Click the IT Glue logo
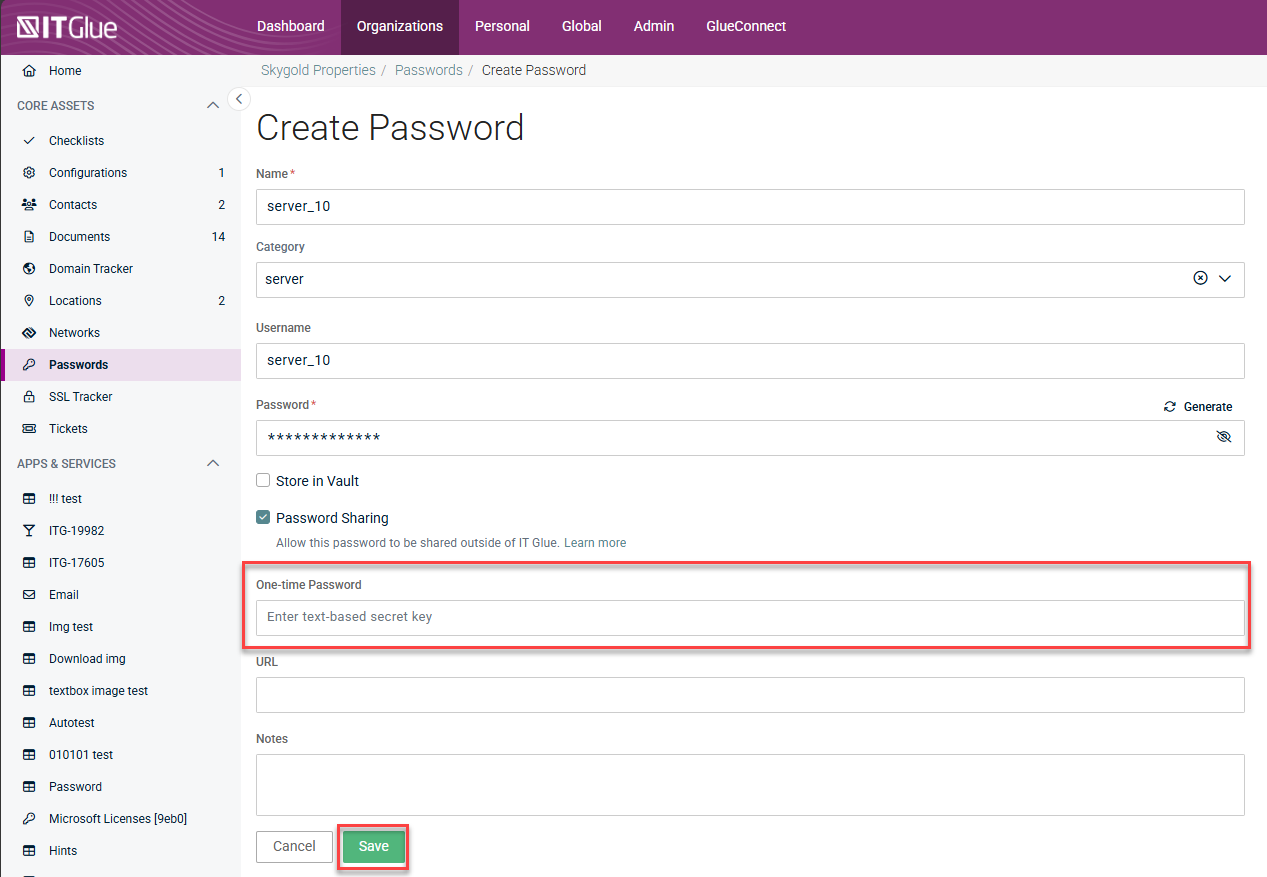 [x=67, y=27]
